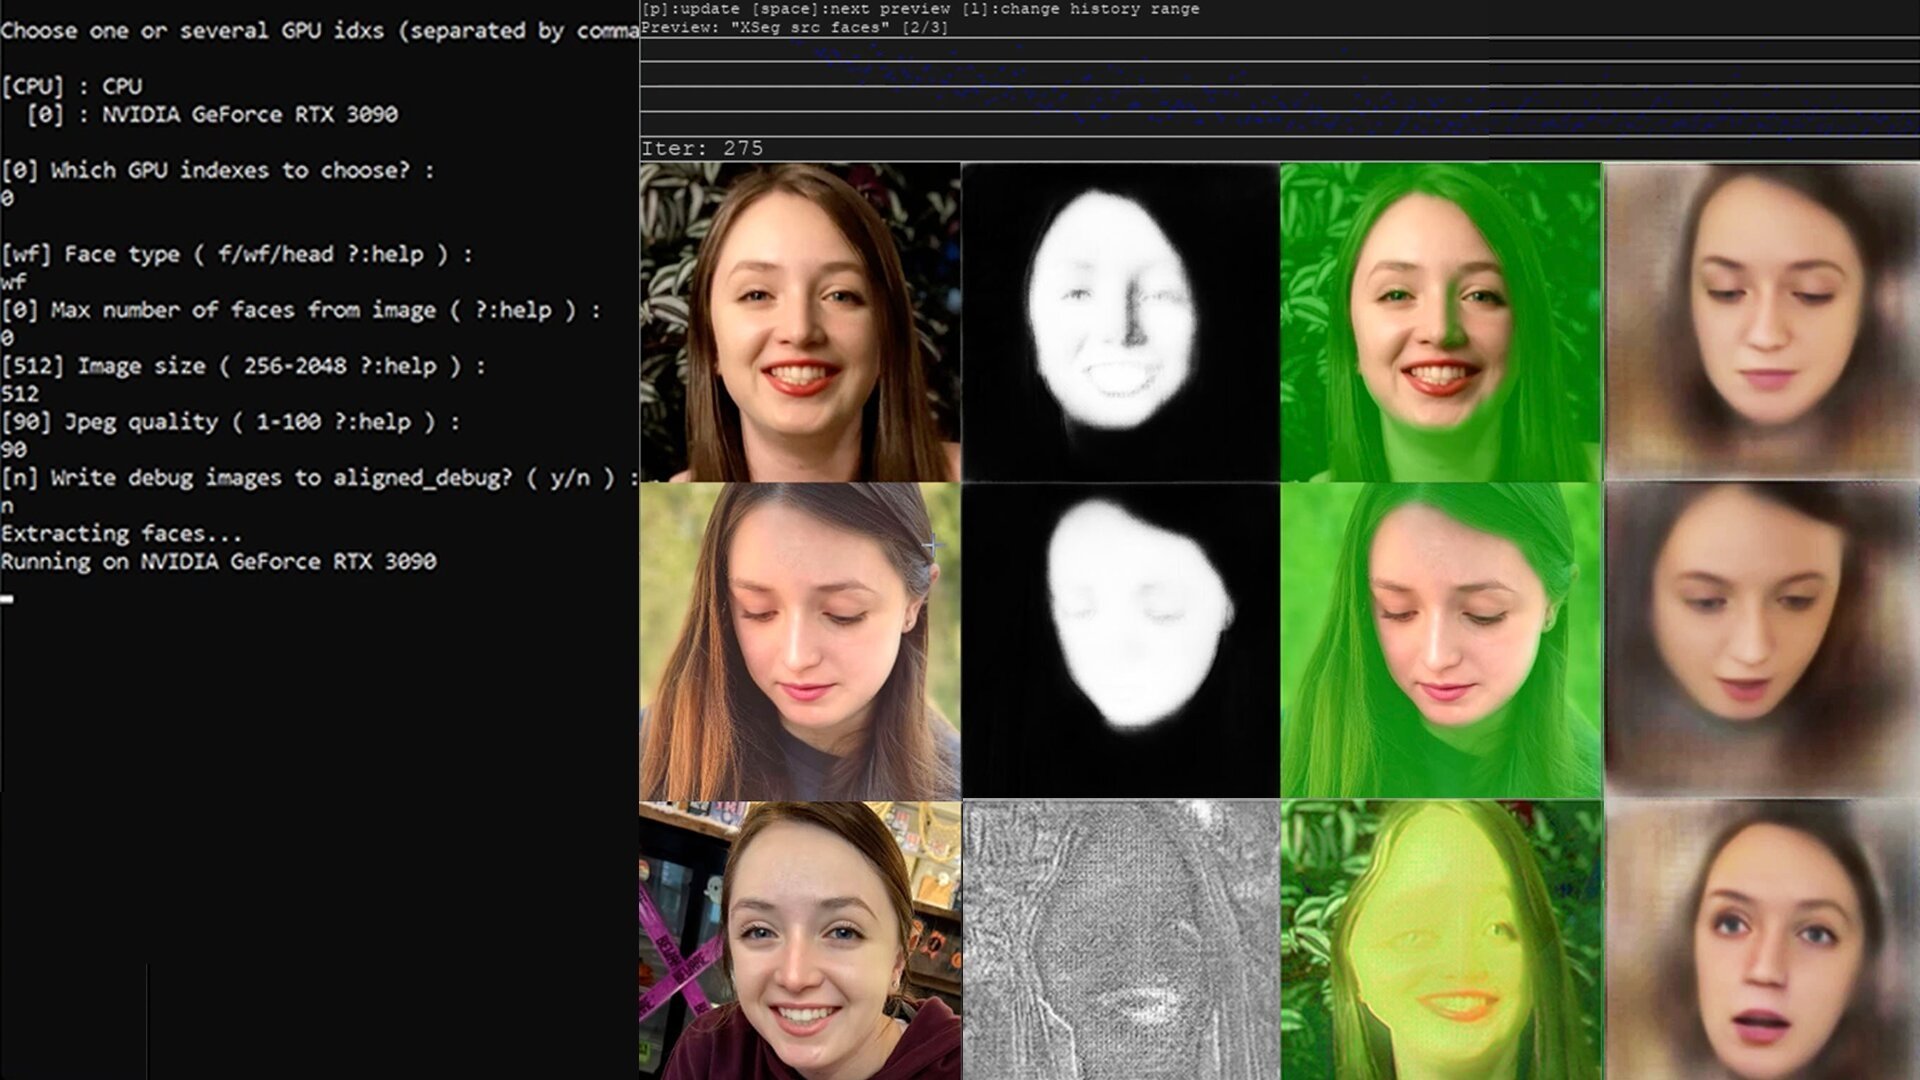Viewport: 1920px width, 1080px height.
Task: Select the smiling source face thumbnail
Action: point(795,320)
